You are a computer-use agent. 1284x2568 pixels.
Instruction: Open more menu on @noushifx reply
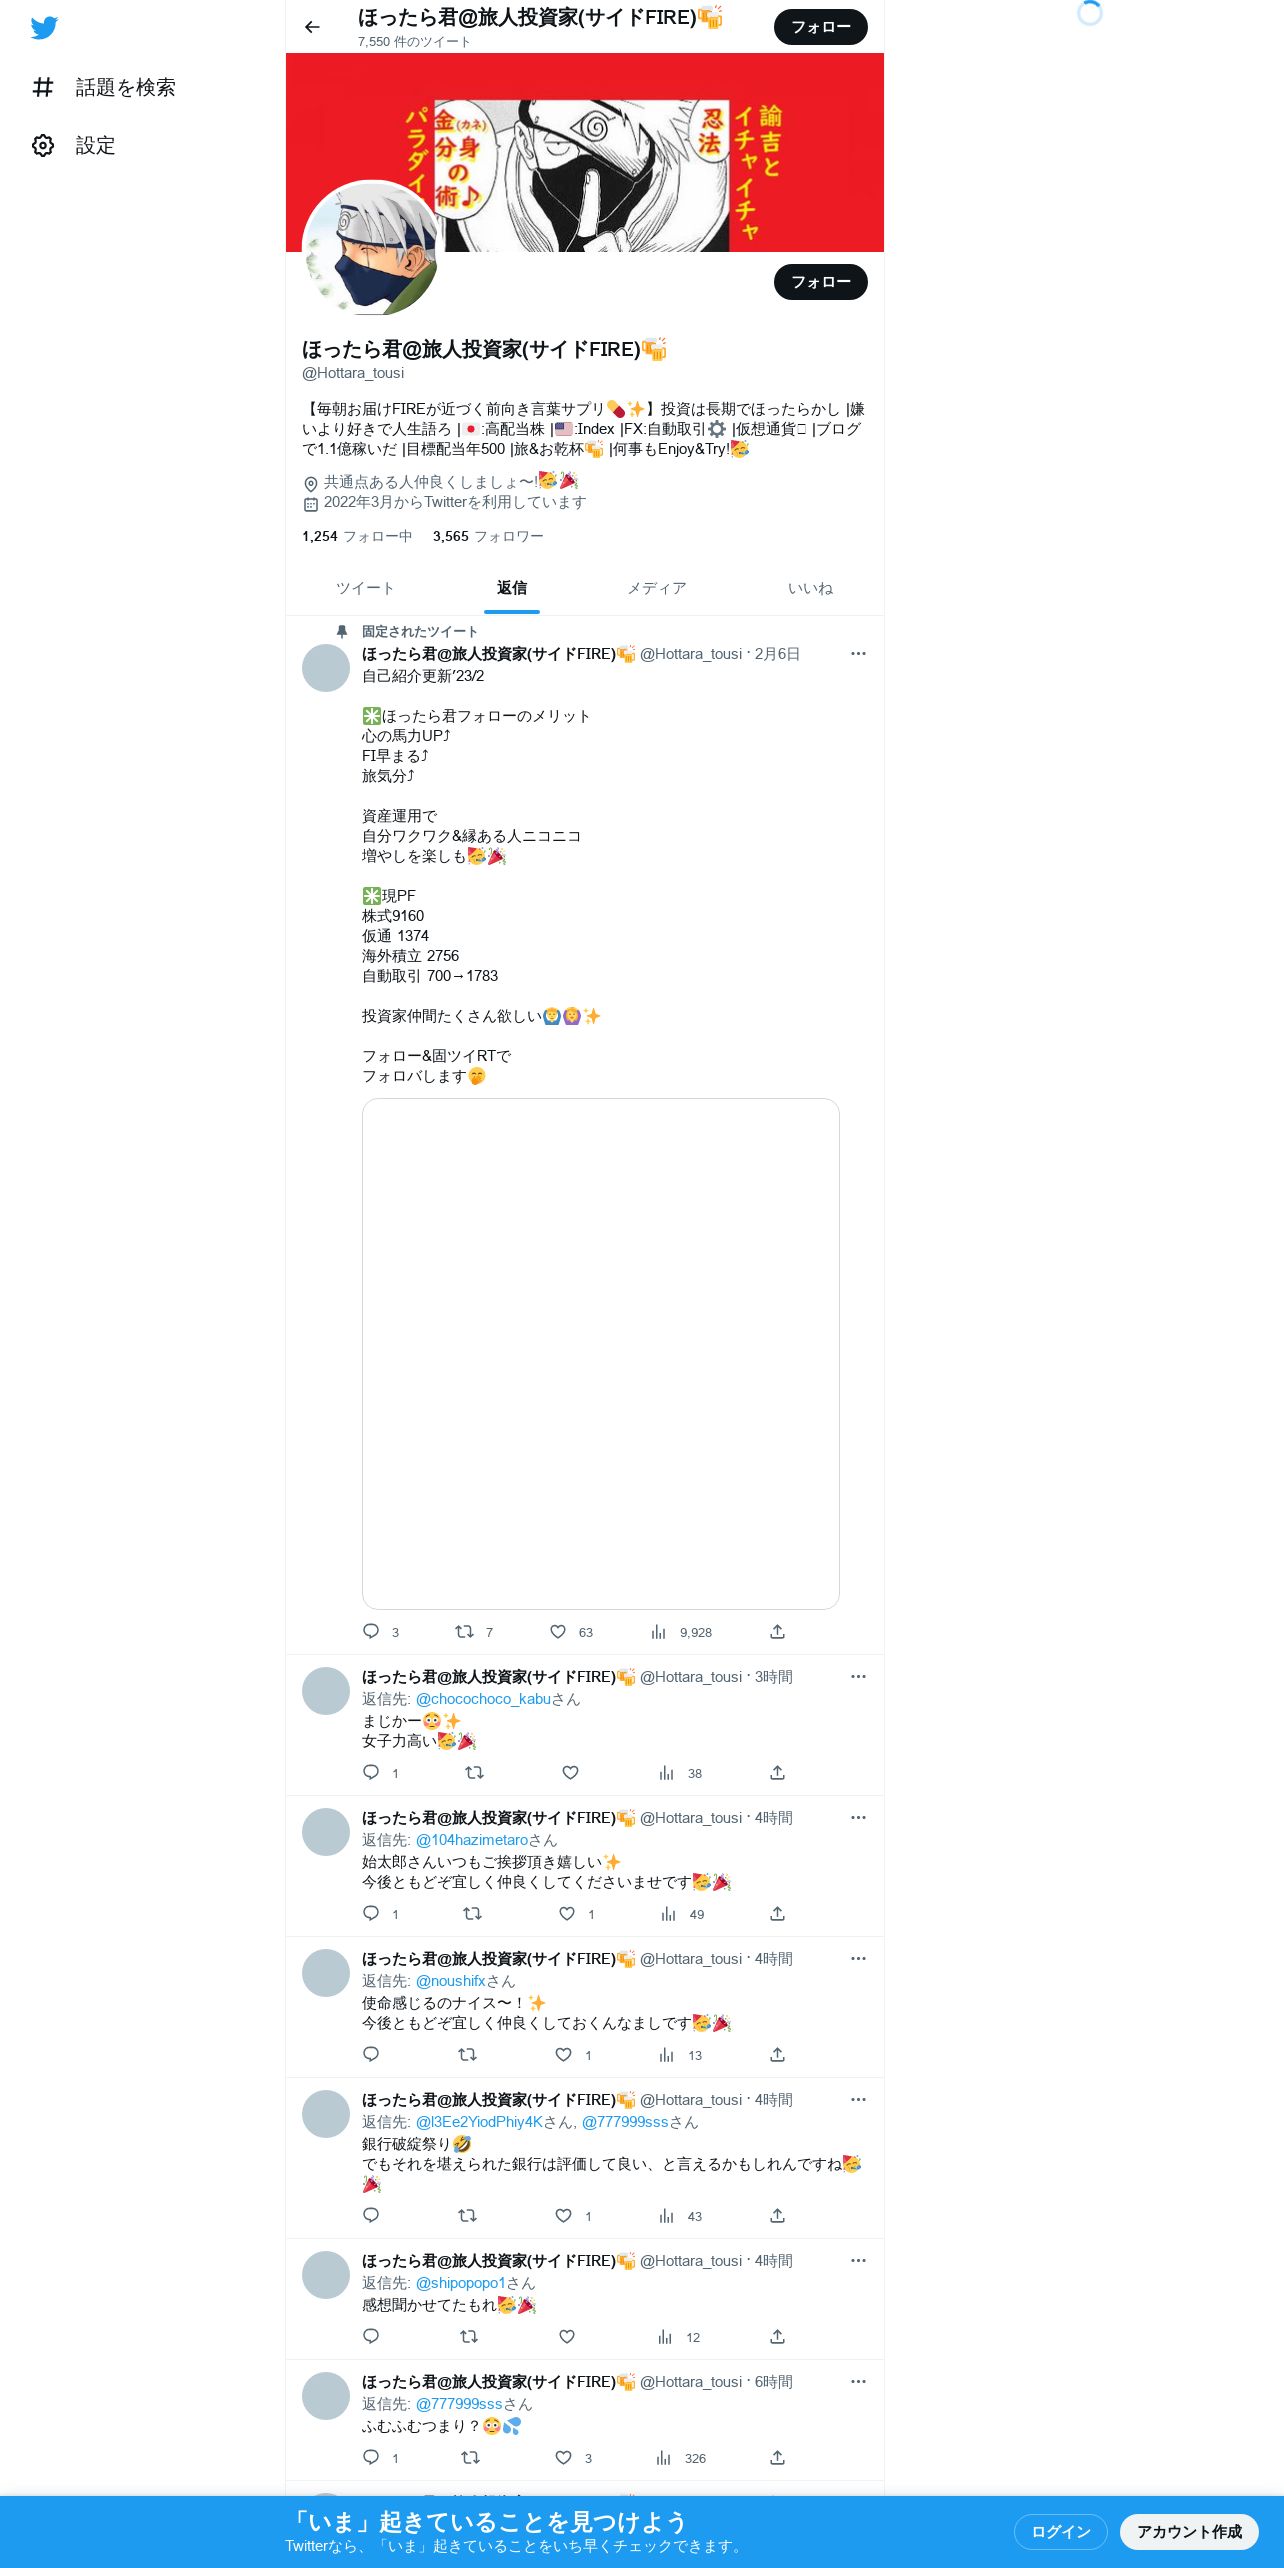858,1959
